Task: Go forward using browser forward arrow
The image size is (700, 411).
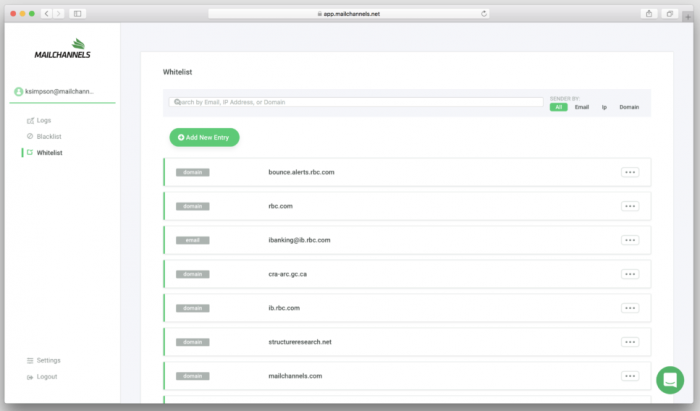Action: click(58, 14)
